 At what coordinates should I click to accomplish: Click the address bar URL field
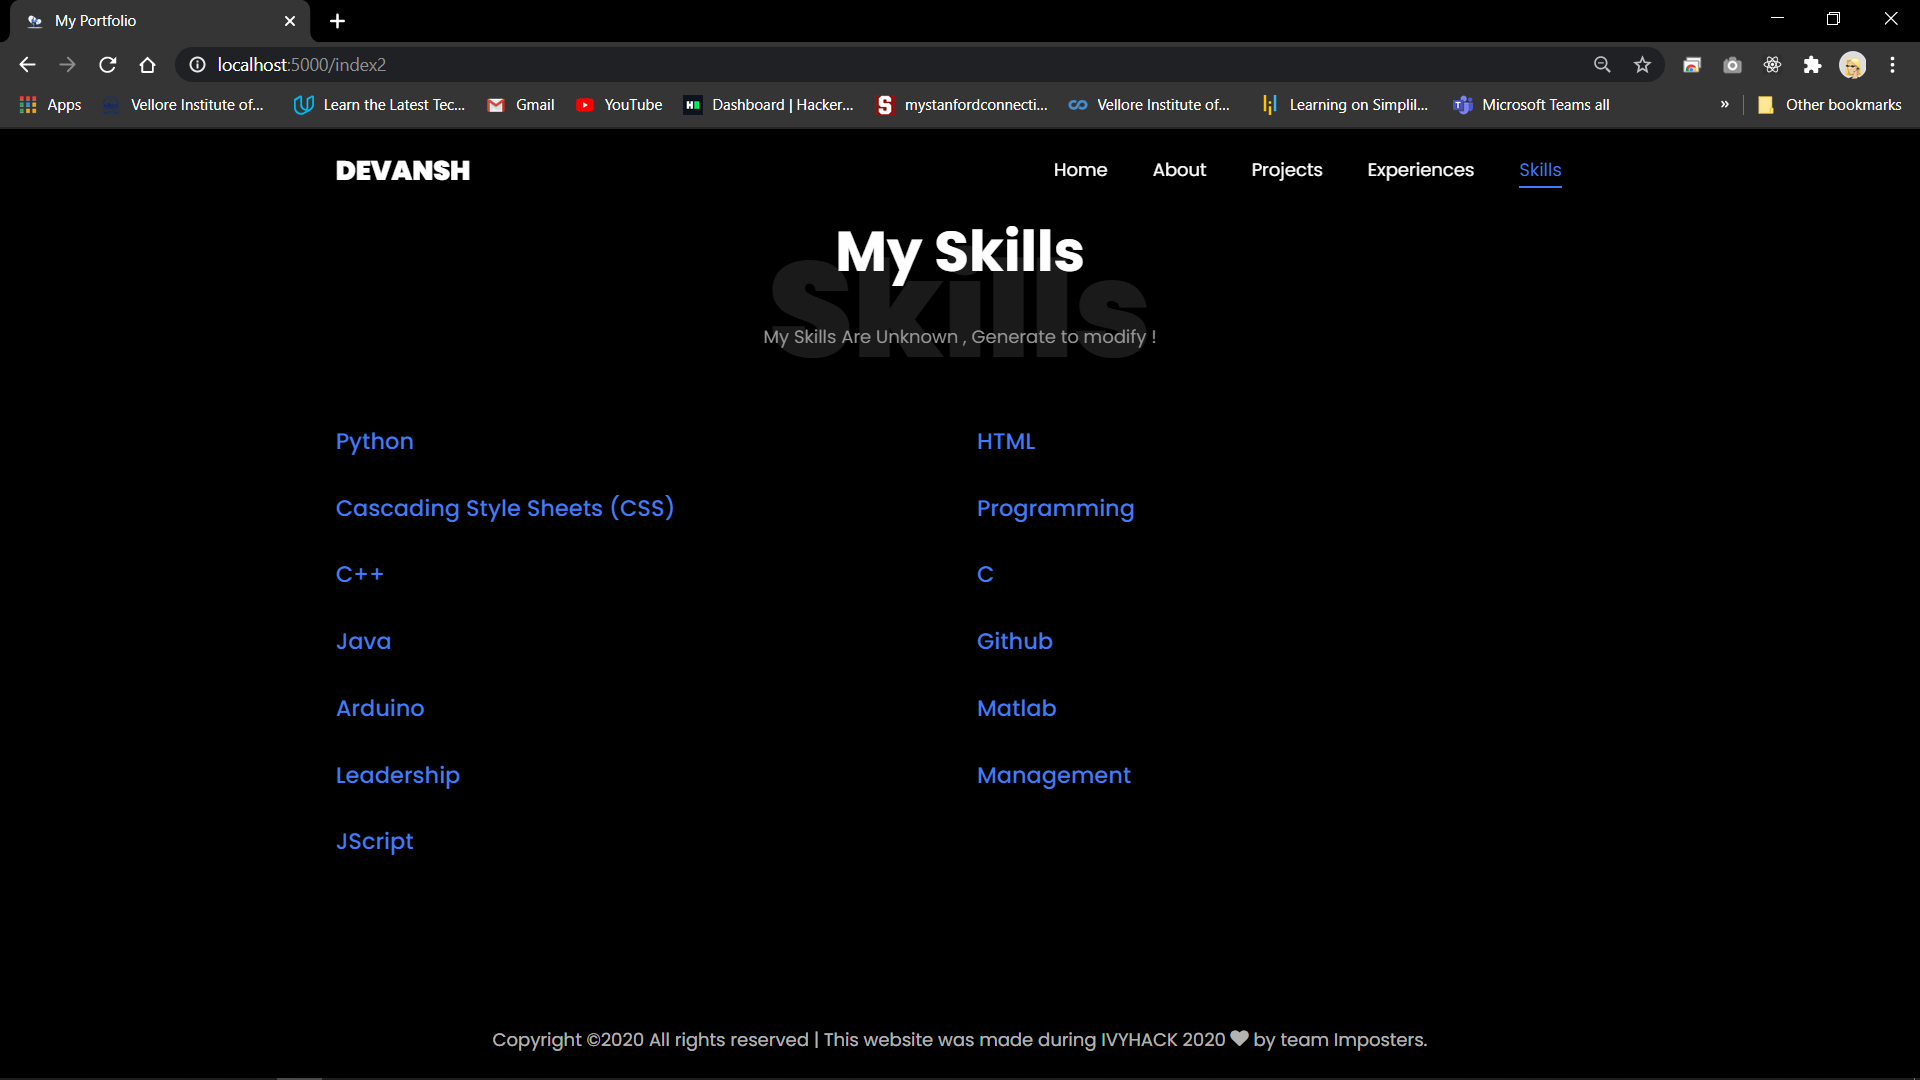(800, 65)
